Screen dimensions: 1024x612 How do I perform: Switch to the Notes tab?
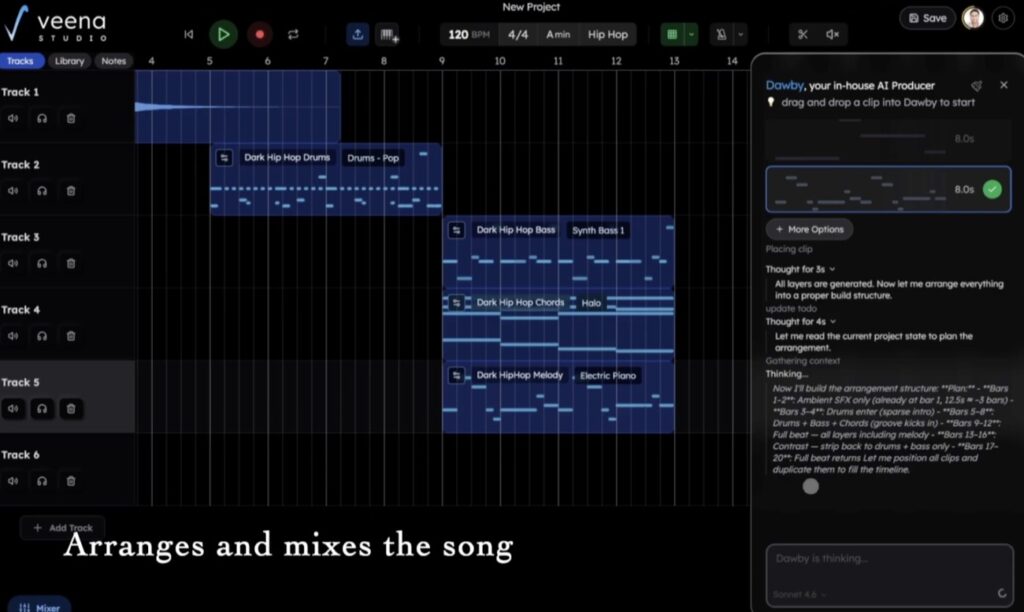coord(114,61)
